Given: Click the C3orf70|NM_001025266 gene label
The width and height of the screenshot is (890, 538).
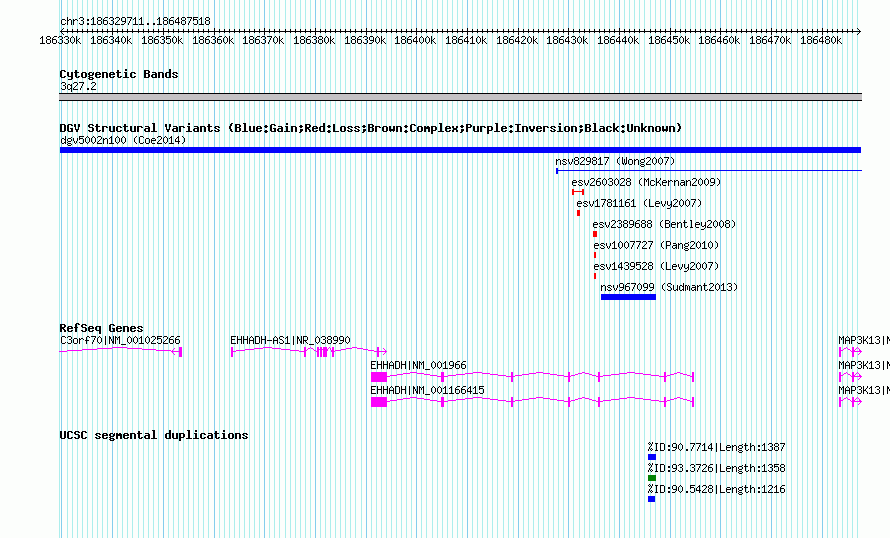Looking at the screenshot, I should [x=120, y=341].
